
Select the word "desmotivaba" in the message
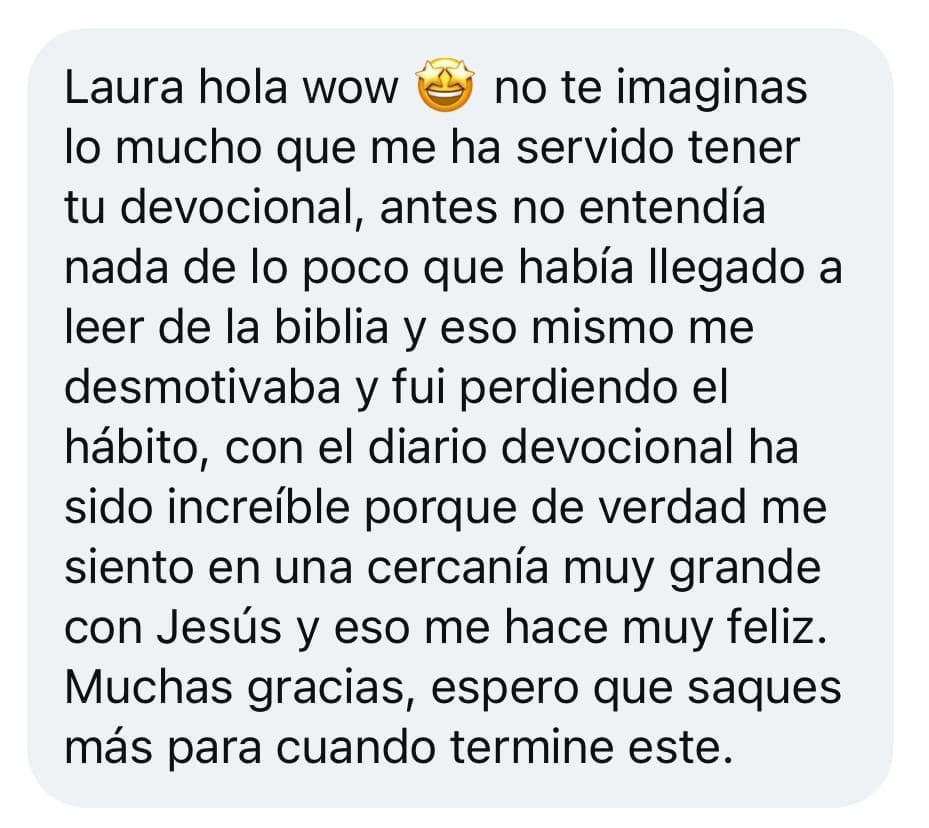(203, 387)
